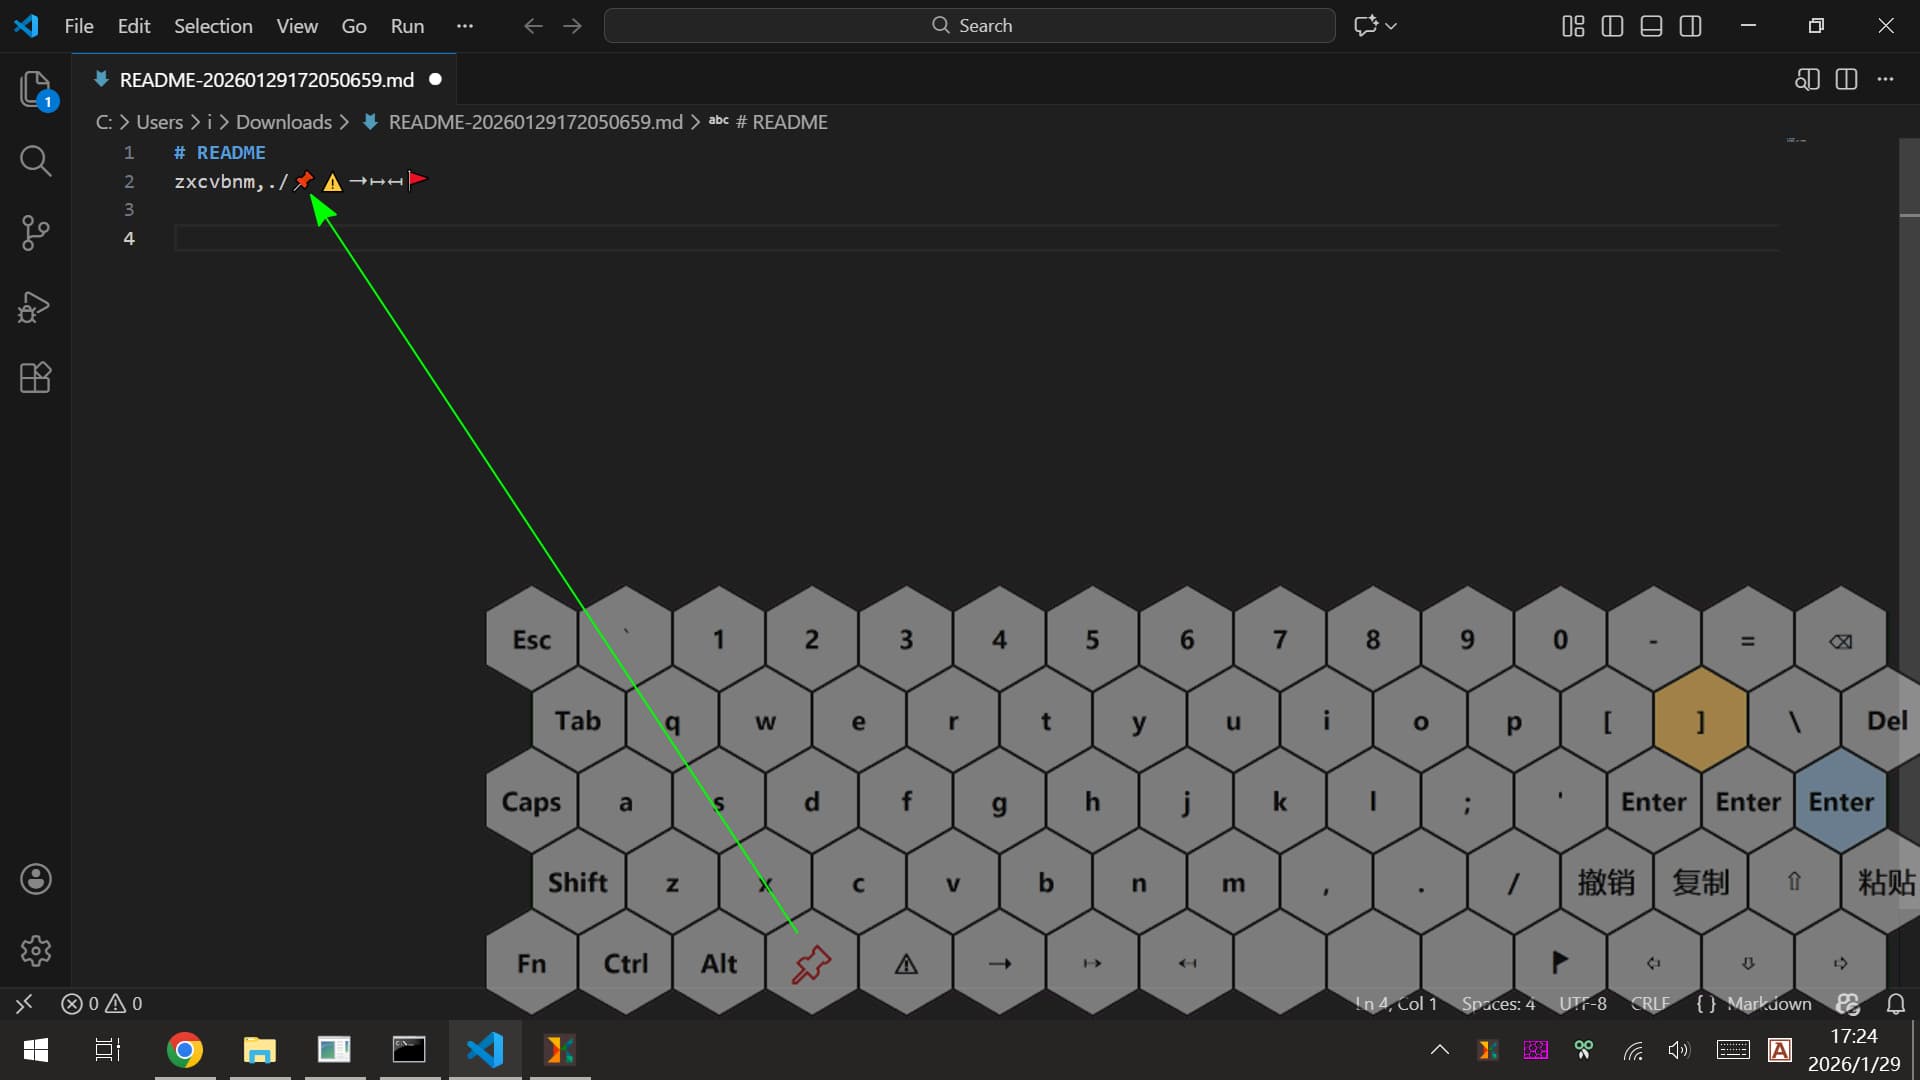Click the errors and warnings status indicator
This screenshot has width=1920, height=1080.
[x=102, y=1003]
